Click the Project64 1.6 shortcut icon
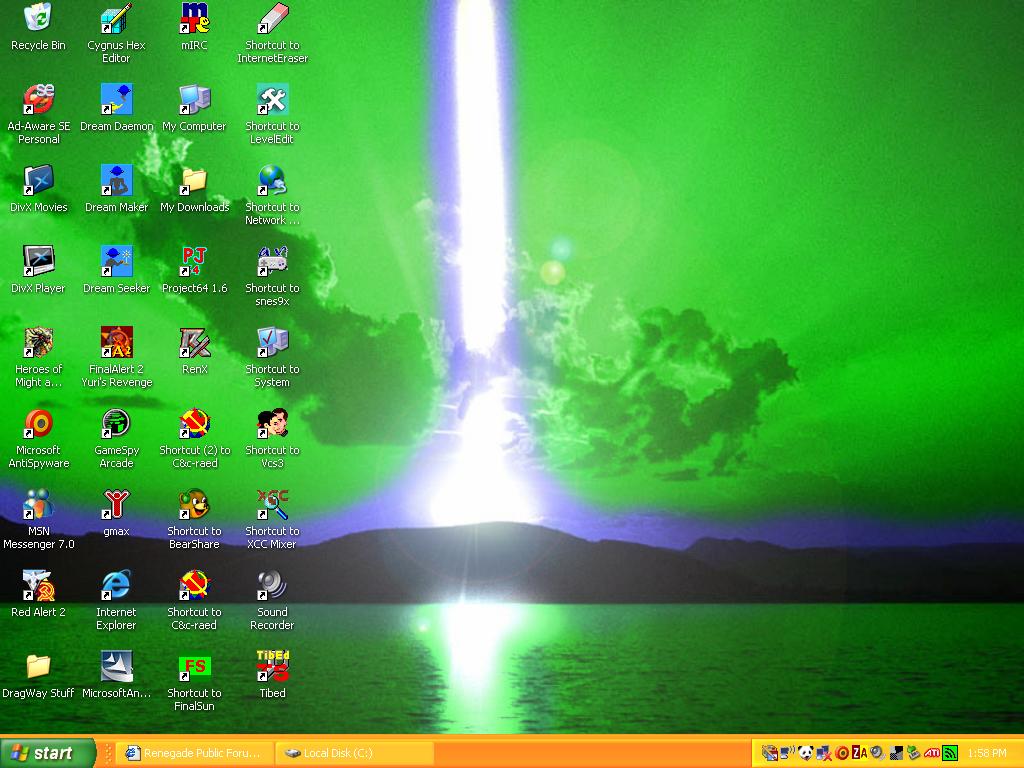The width and height of the screenshot is (1024, 768). click(194, 262)
